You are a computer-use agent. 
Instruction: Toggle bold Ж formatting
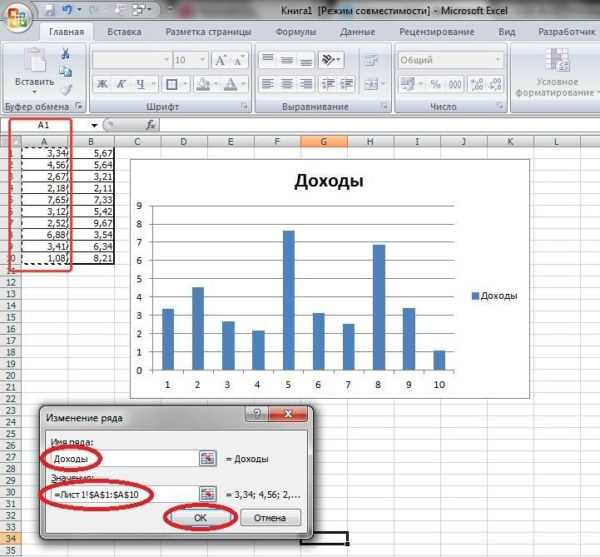pos(102,84)
